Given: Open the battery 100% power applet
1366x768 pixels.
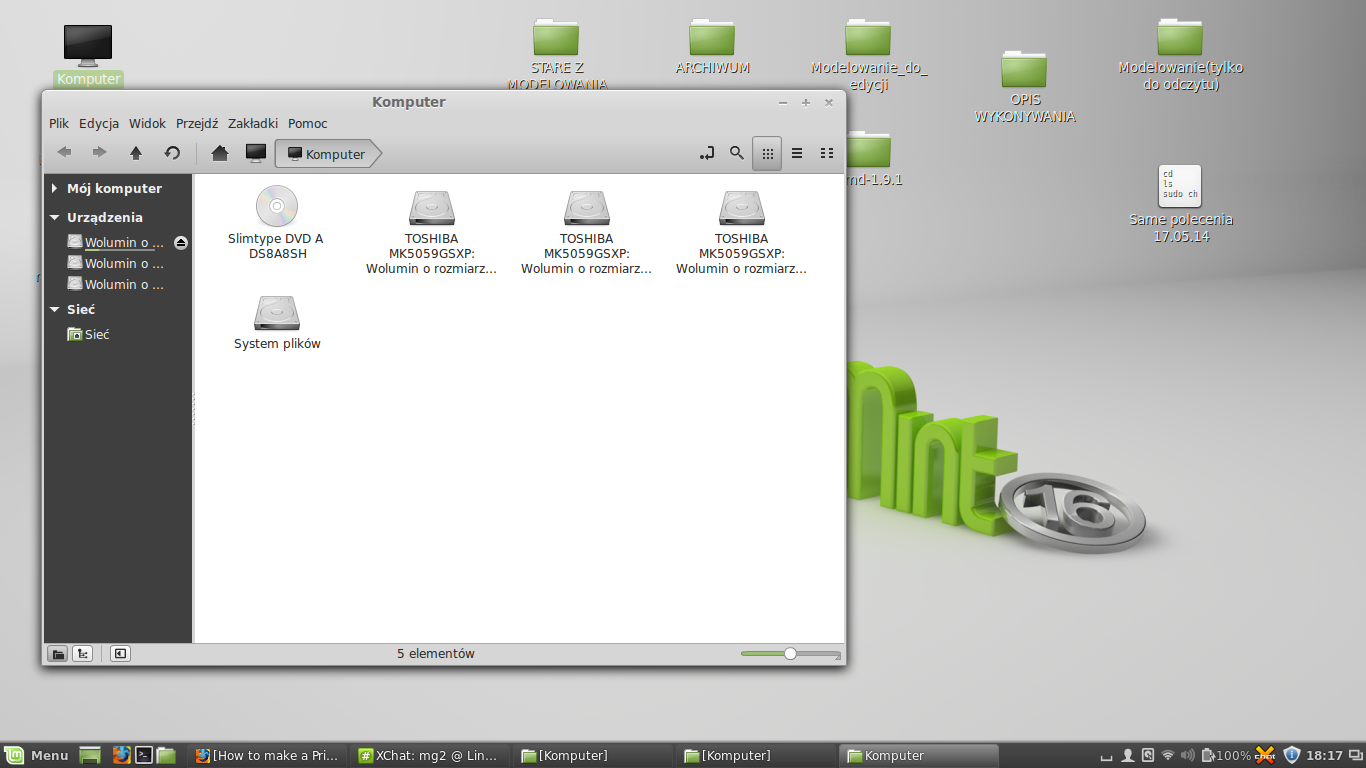Looking at the screenshot, I should tap(1225, 755).
